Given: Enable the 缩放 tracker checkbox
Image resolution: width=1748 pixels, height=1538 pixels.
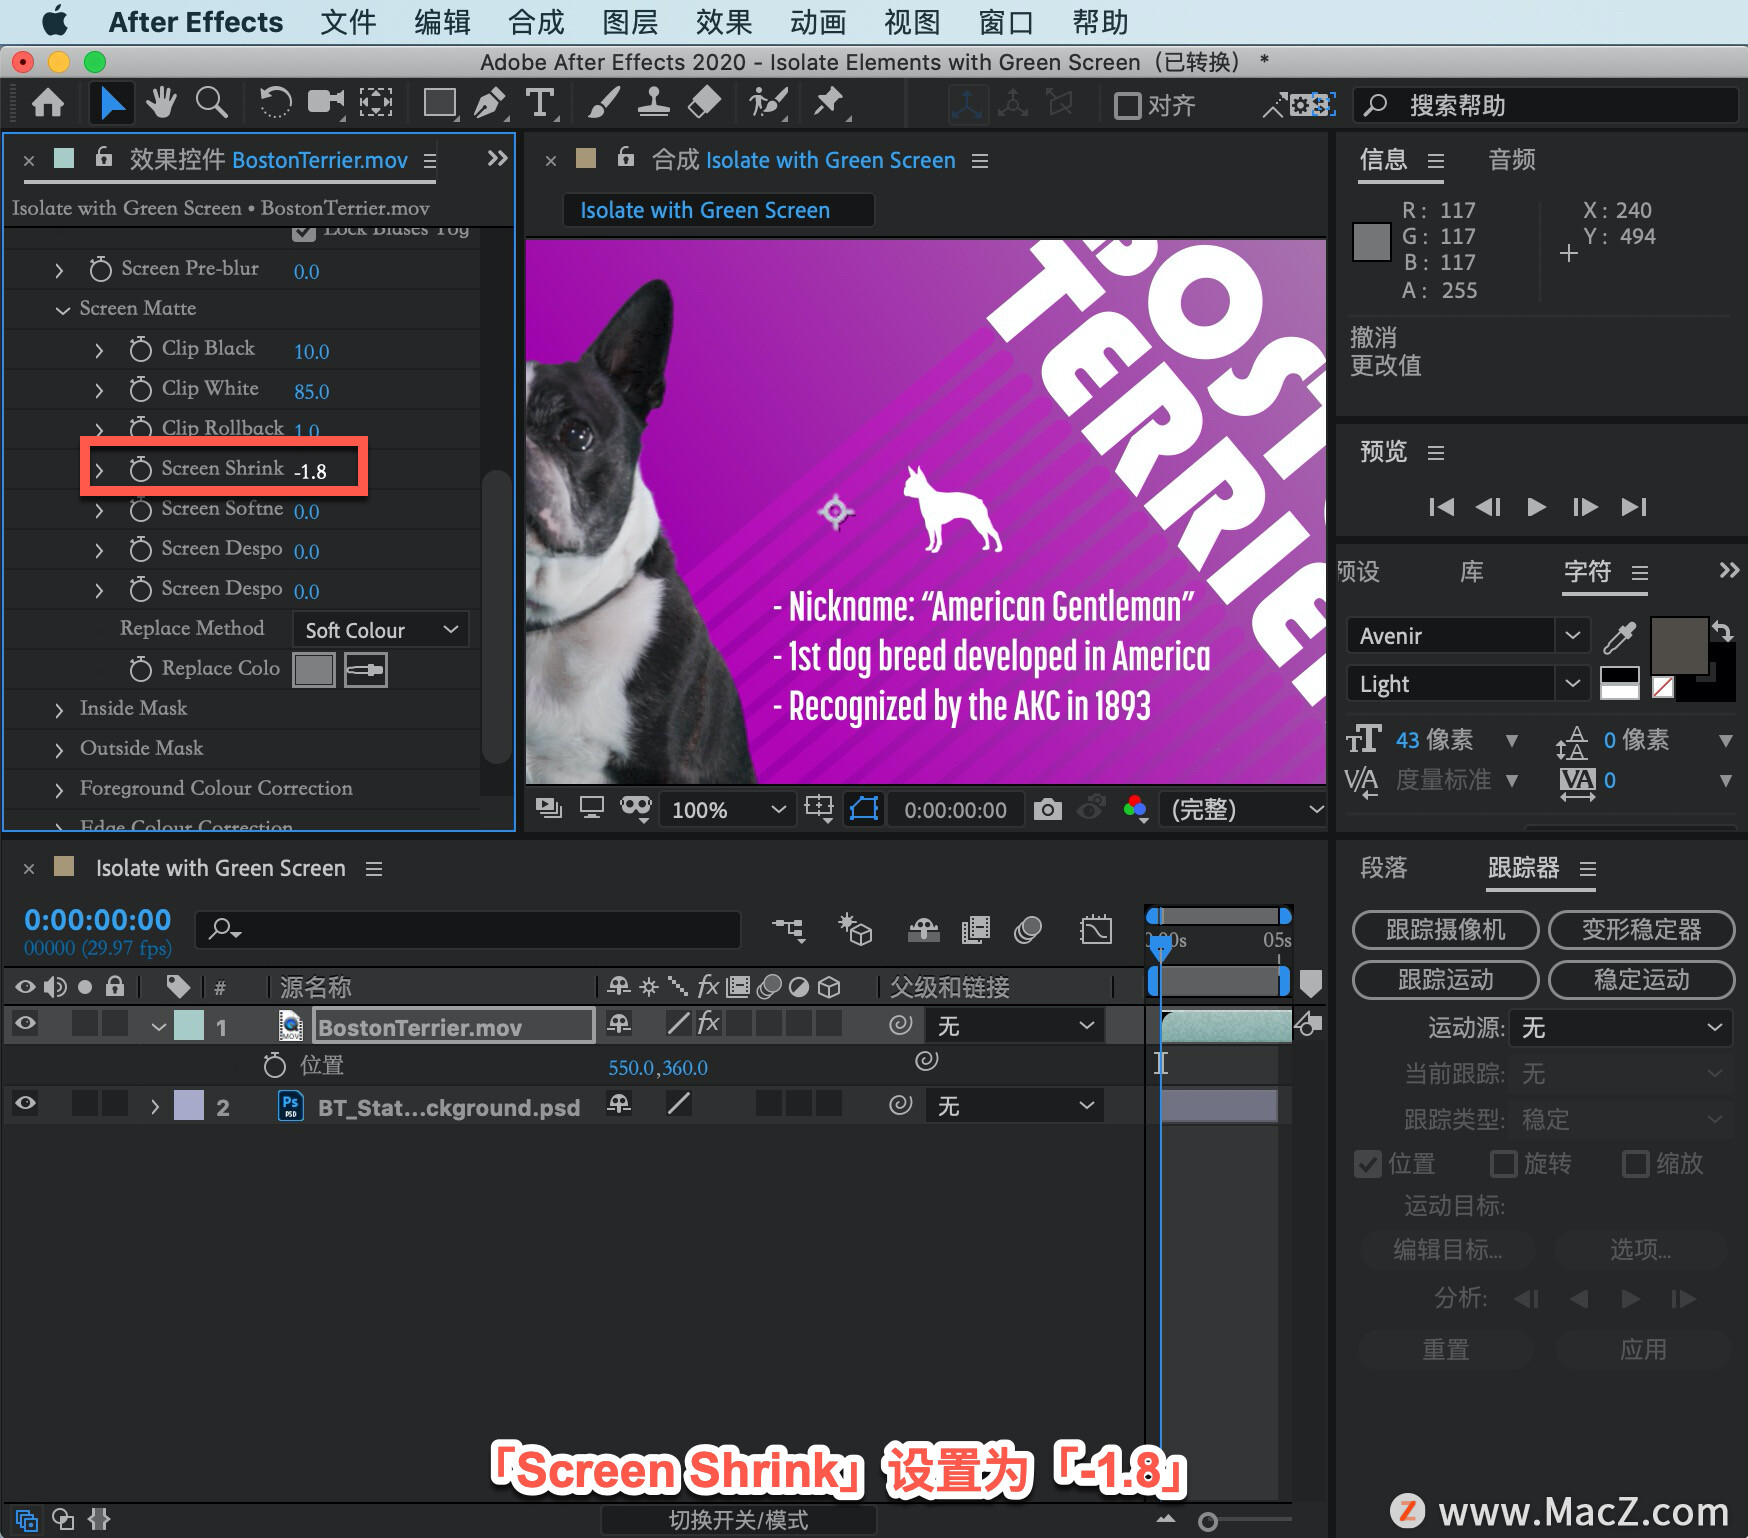Looking at the screenshot, I should [1636, 1164].
